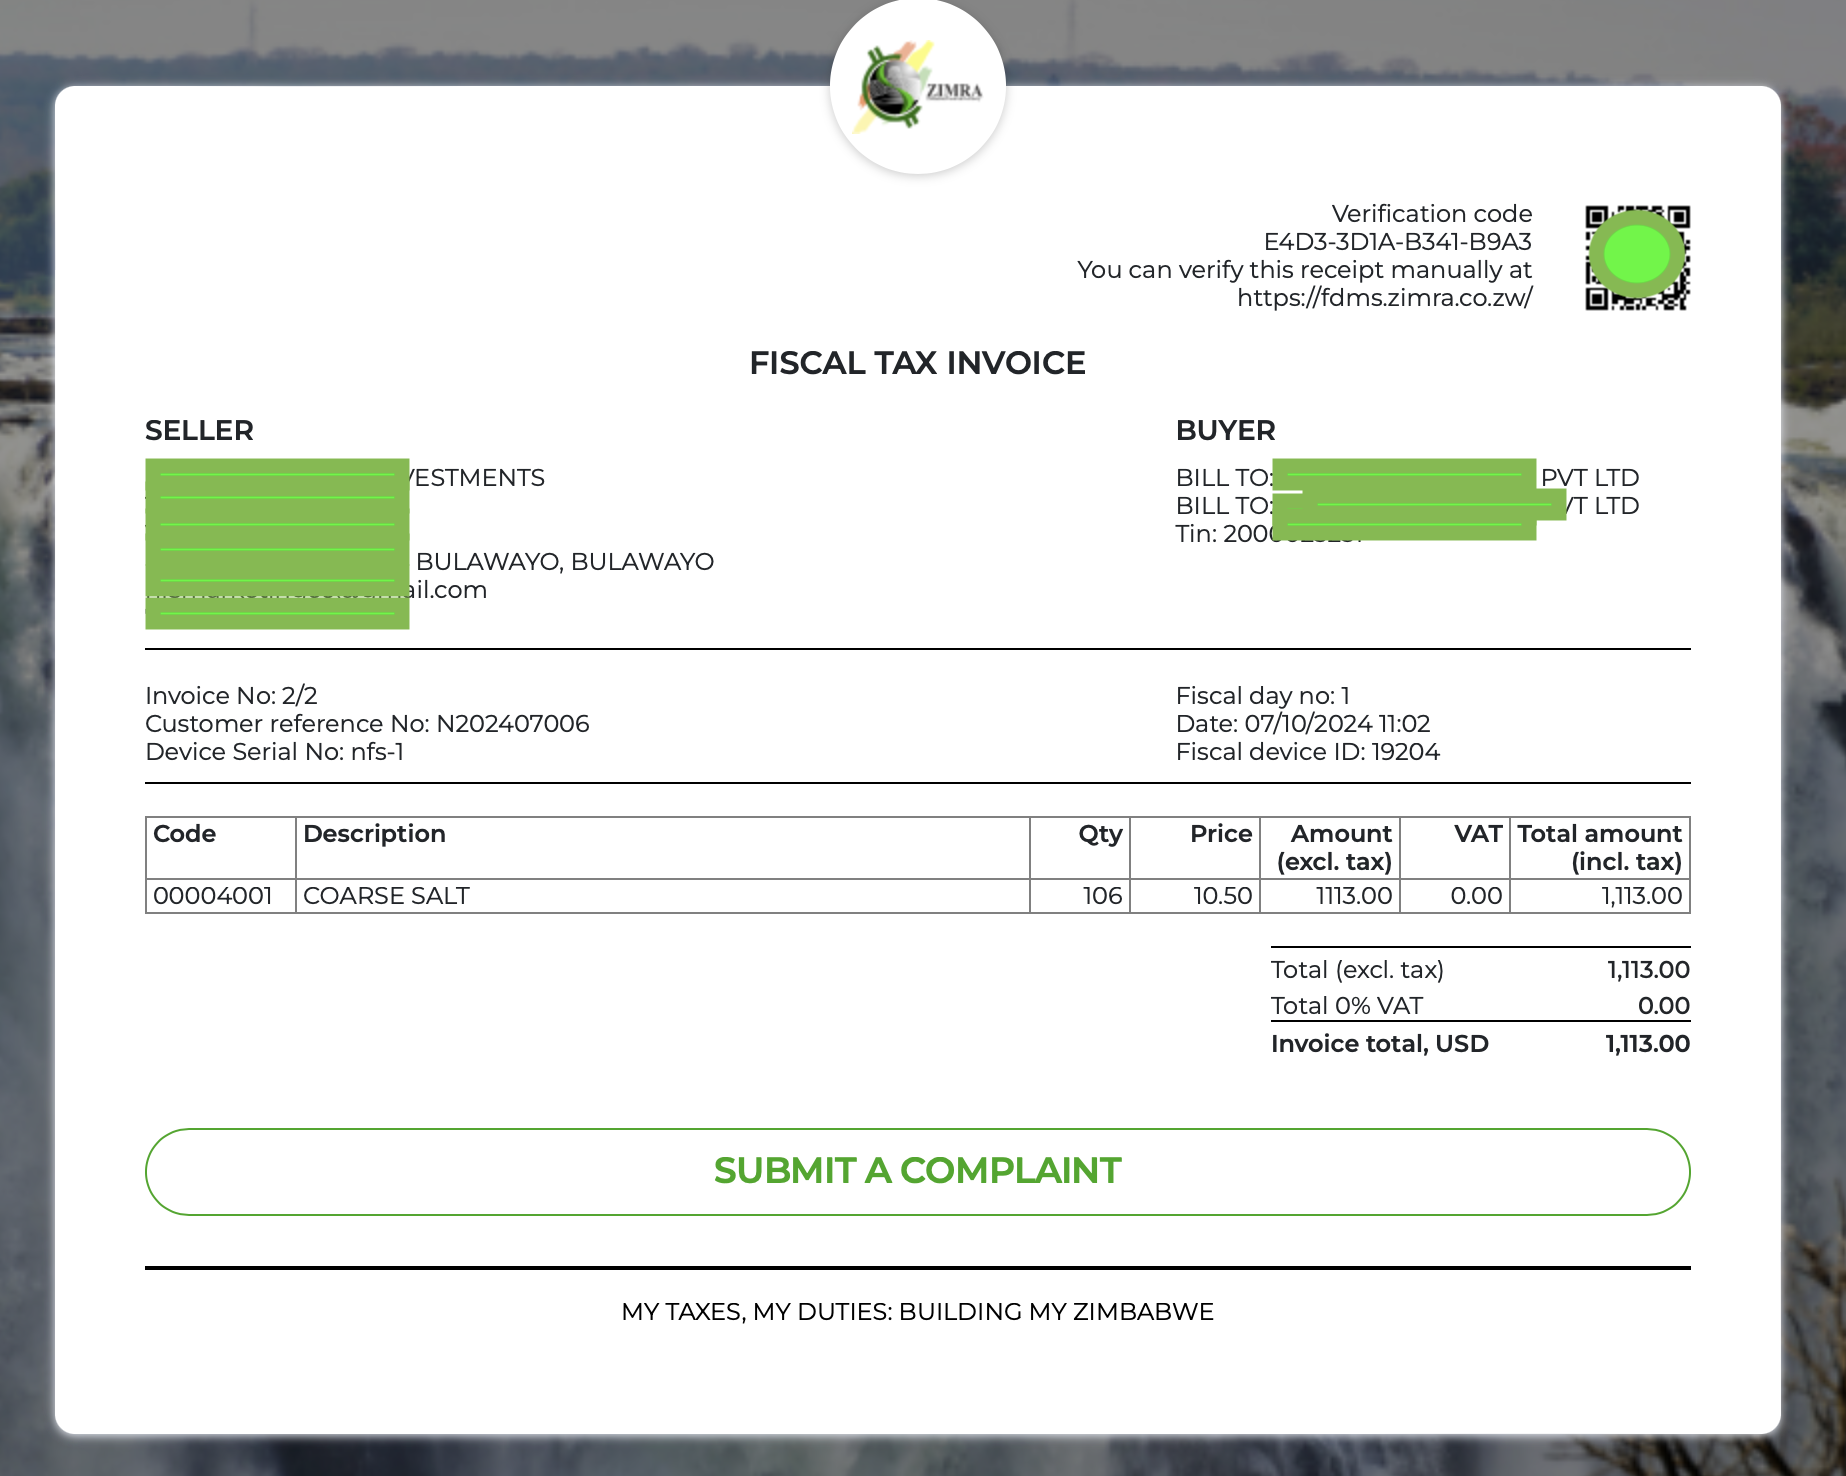Select verification code E4D3-3D1A-B341-B9A3
The width and height of the screenshot is (1846, 1476).
click(x=1397, y=242)
